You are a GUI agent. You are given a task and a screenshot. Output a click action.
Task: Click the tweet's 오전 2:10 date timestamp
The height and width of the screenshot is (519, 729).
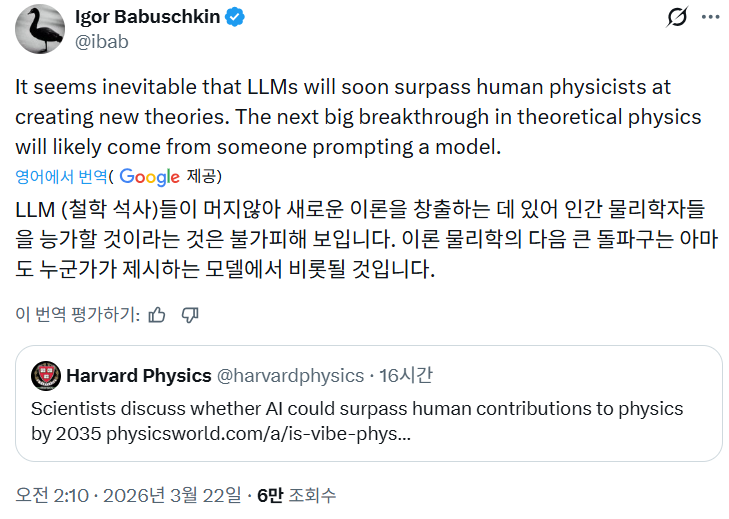pyautogui.click(x=128, y=495)
